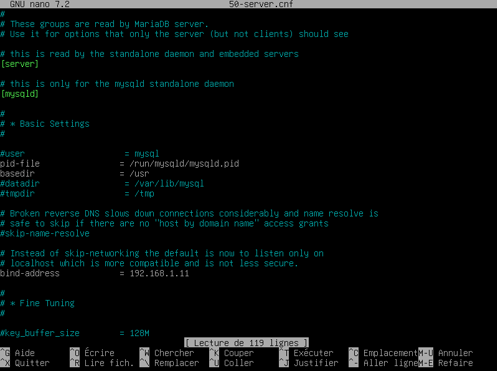Click the '/usr' basedir value
This screenshot has width=497, height=371.
[139, 174]
